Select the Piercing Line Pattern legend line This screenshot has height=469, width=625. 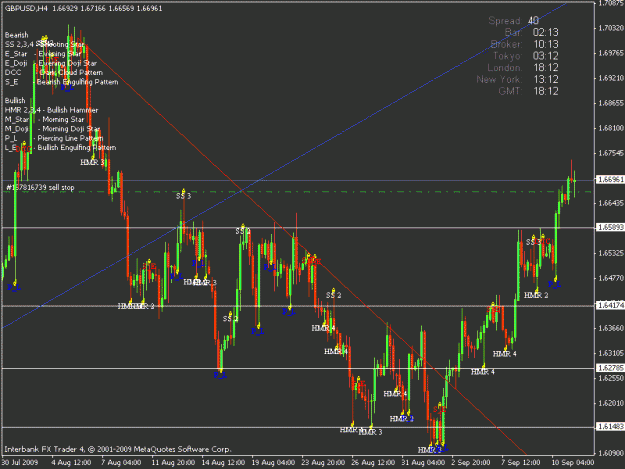[54, 138]
